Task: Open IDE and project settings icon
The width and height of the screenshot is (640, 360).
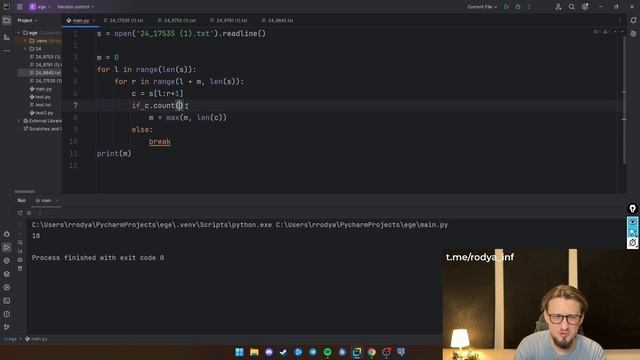Action: click(x=585, y=7)
